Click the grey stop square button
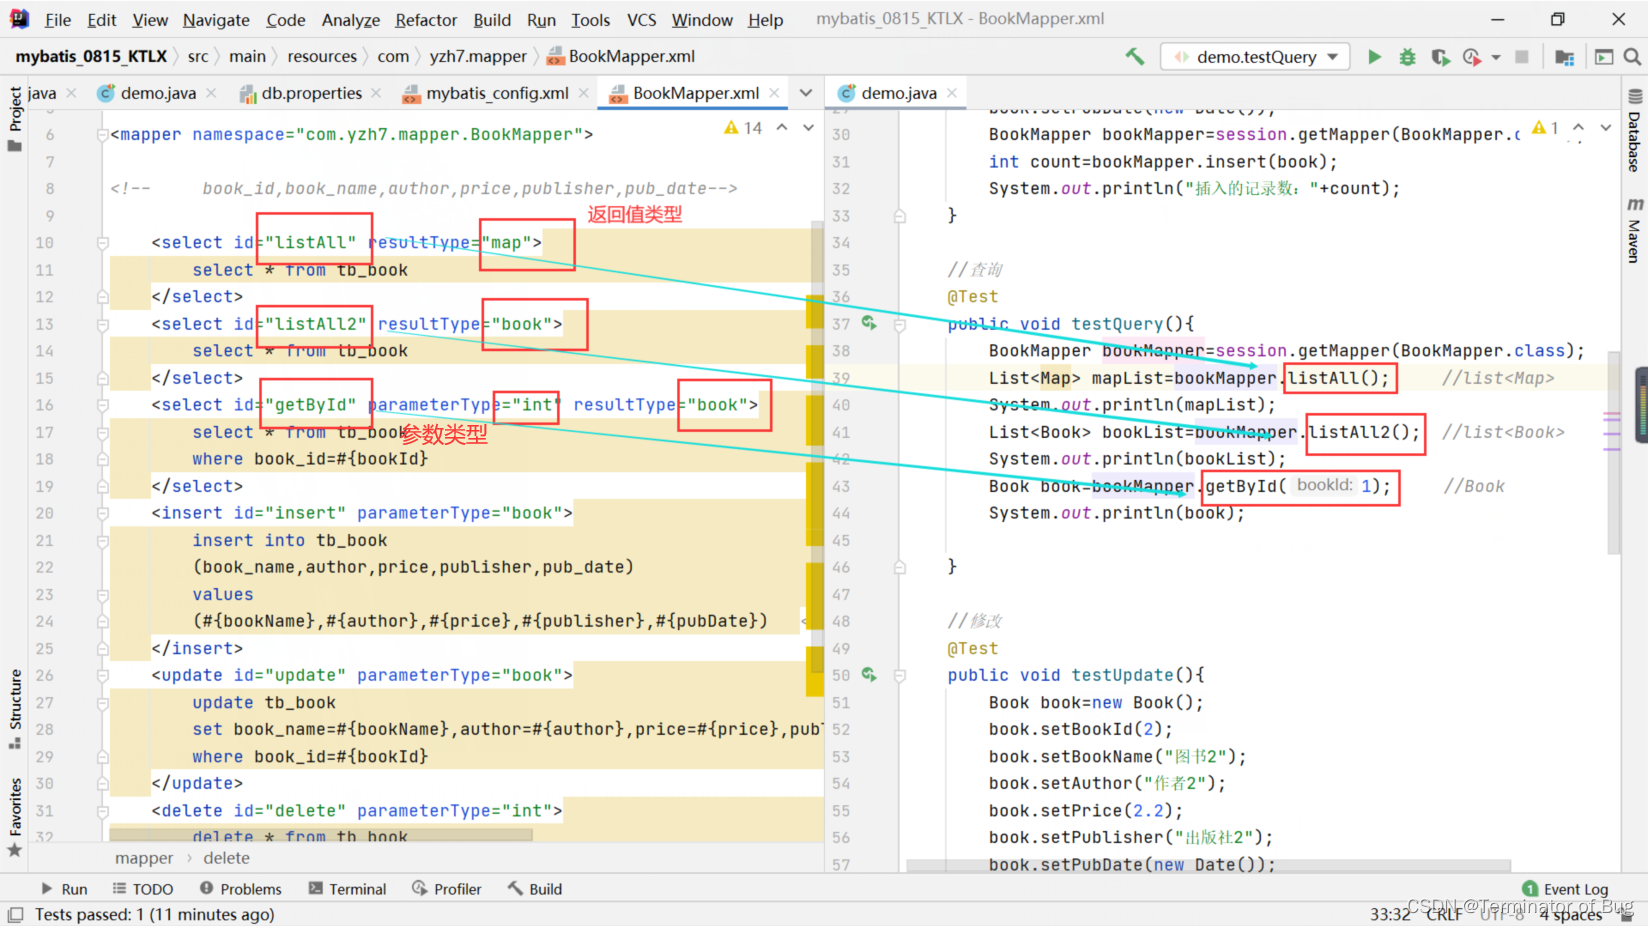Image resolution: width=1649 pixels, height=926 pixels. (x=1522, y=57)
